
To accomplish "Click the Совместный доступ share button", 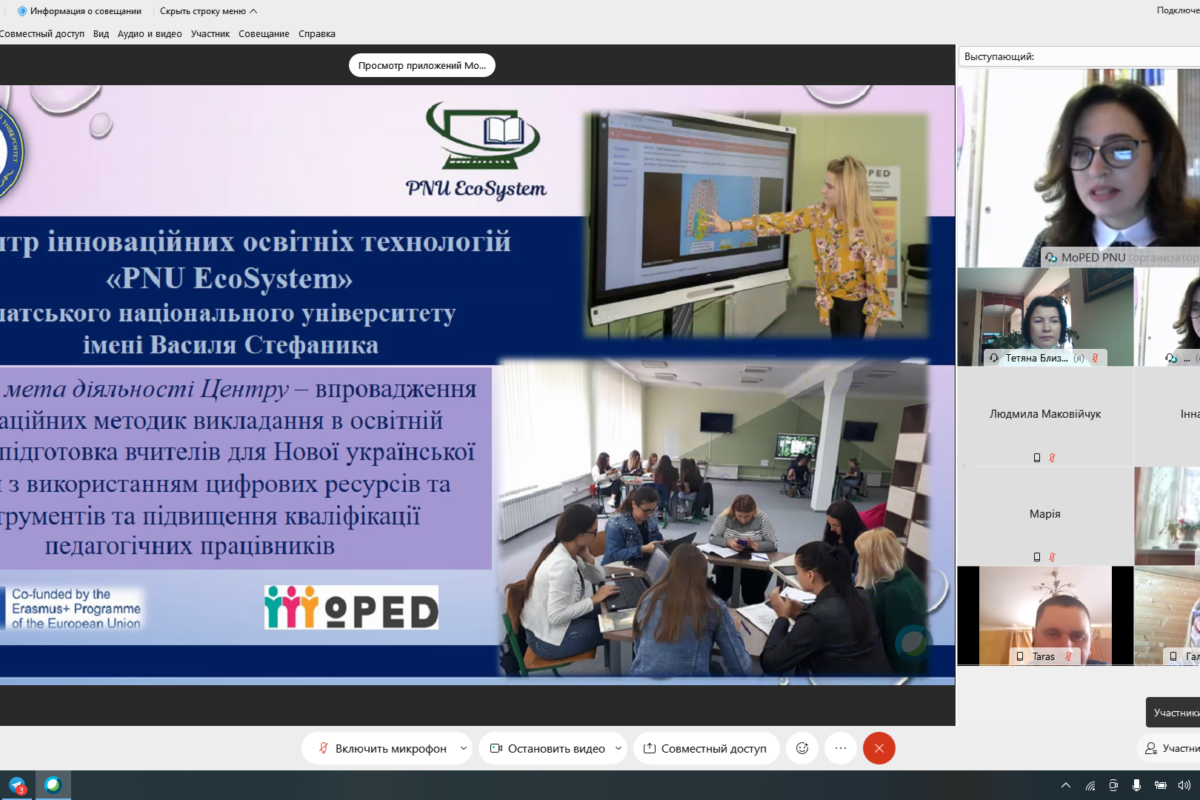I will 704,748.
